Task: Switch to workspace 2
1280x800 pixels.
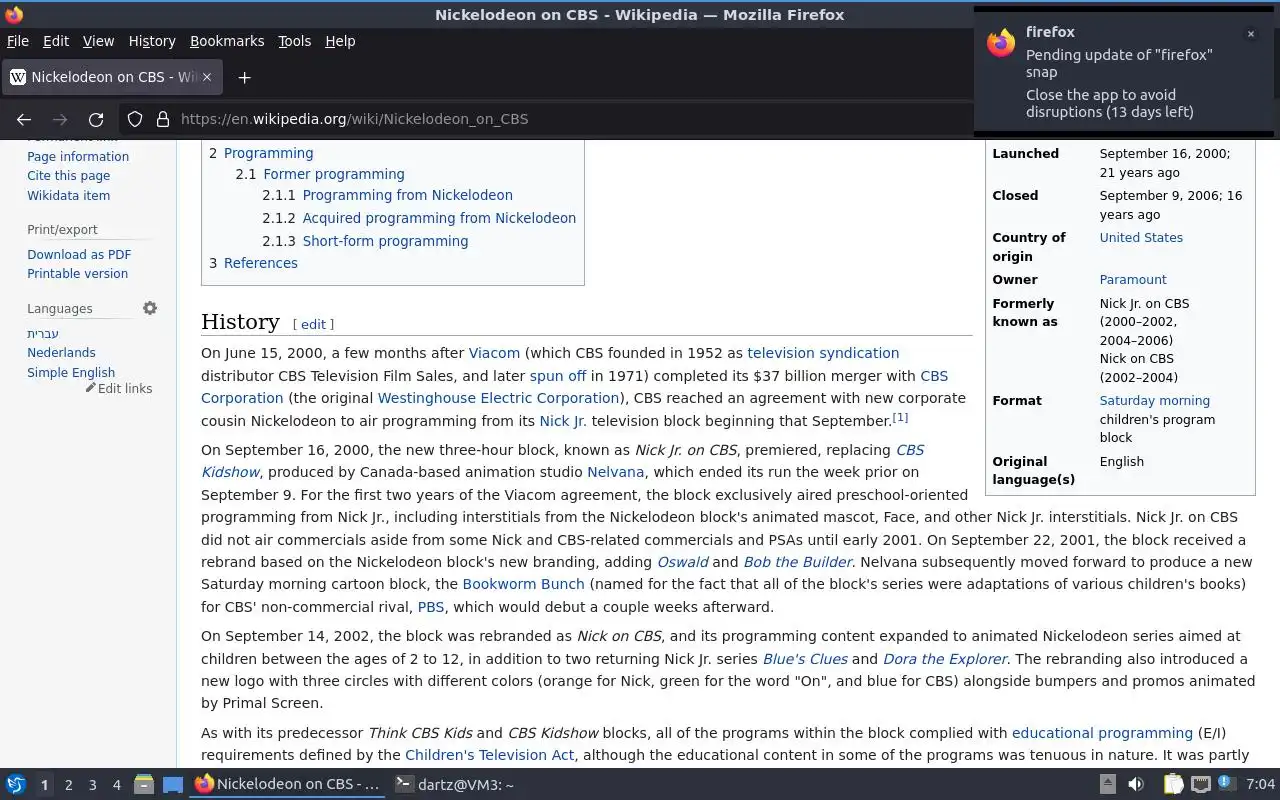Action: (x=68, y=785)
